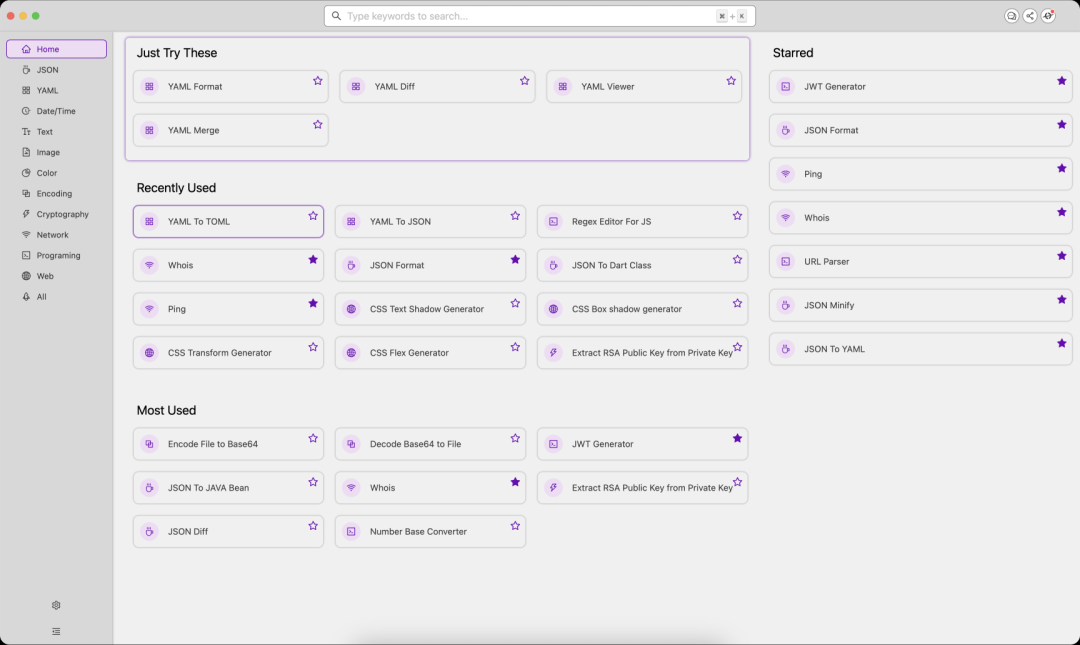The width and height of the screenshot is (1080, 645).
Task: Open the Web globe icon in sidebar
Action: tap(26, 276)
